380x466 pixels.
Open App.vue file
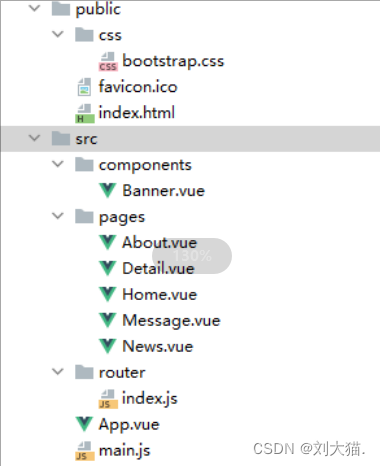pos(129,425)
